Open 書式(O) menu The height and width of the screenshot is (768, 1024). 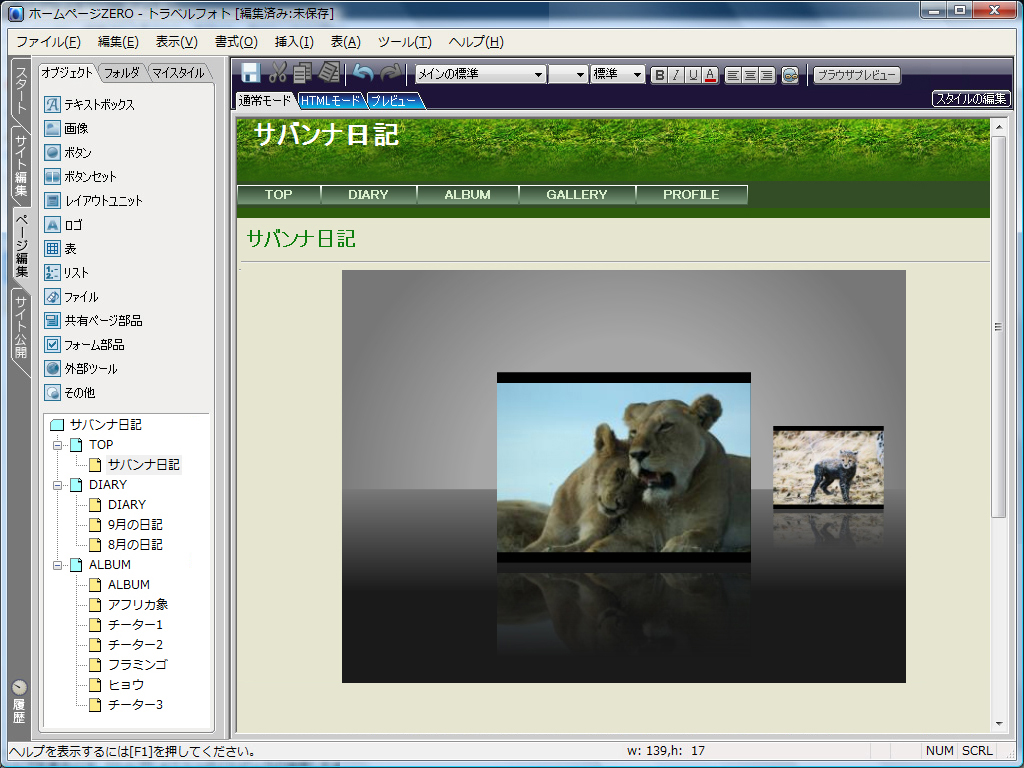236,42
